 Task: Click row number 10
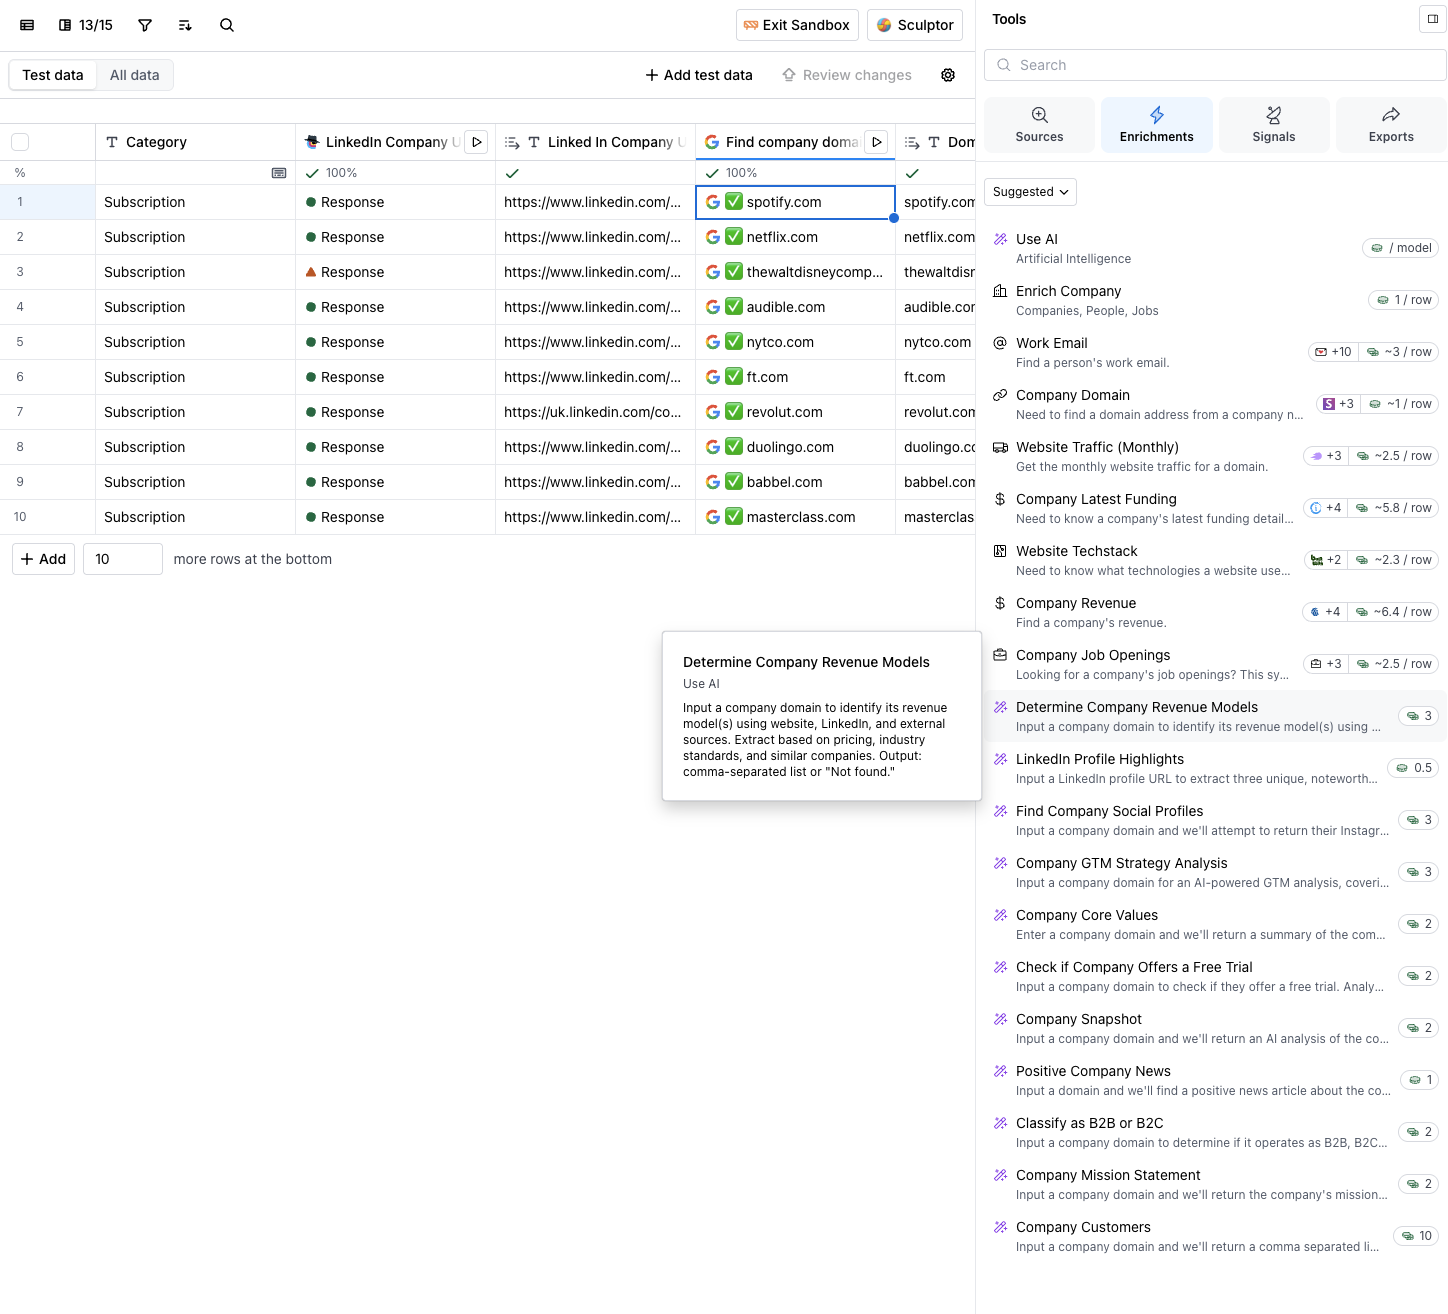point(20,517)
